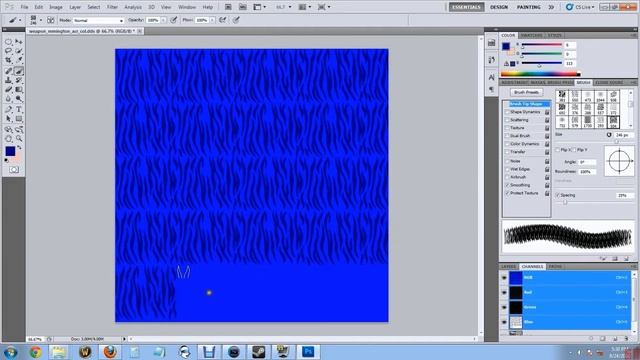Open the Opacity slider arrow

(163, 20)
